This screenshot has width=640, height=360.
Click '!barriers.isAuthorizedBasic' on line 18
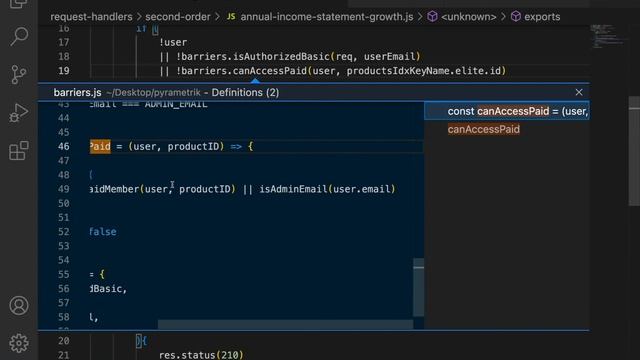pyautogui.click(x=253, y=56)
